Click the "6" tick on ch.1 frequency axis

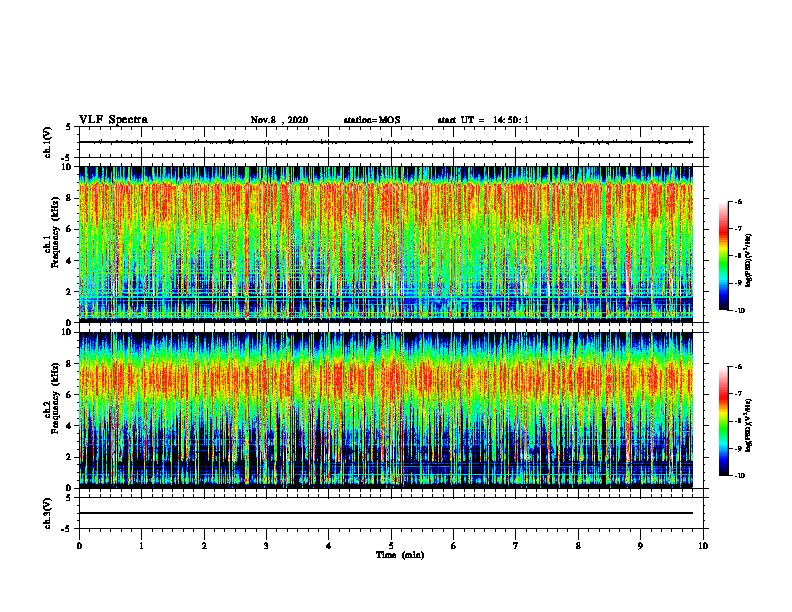[x=70, y=229]
